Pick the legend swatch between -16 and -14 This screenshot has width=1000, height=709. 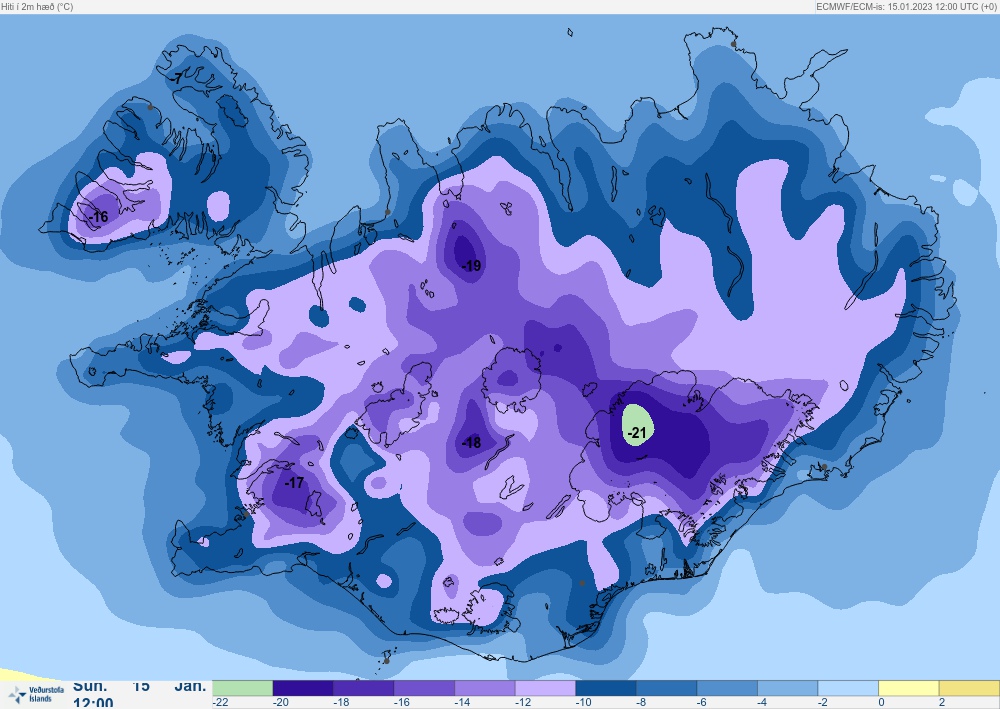(424, 688)
